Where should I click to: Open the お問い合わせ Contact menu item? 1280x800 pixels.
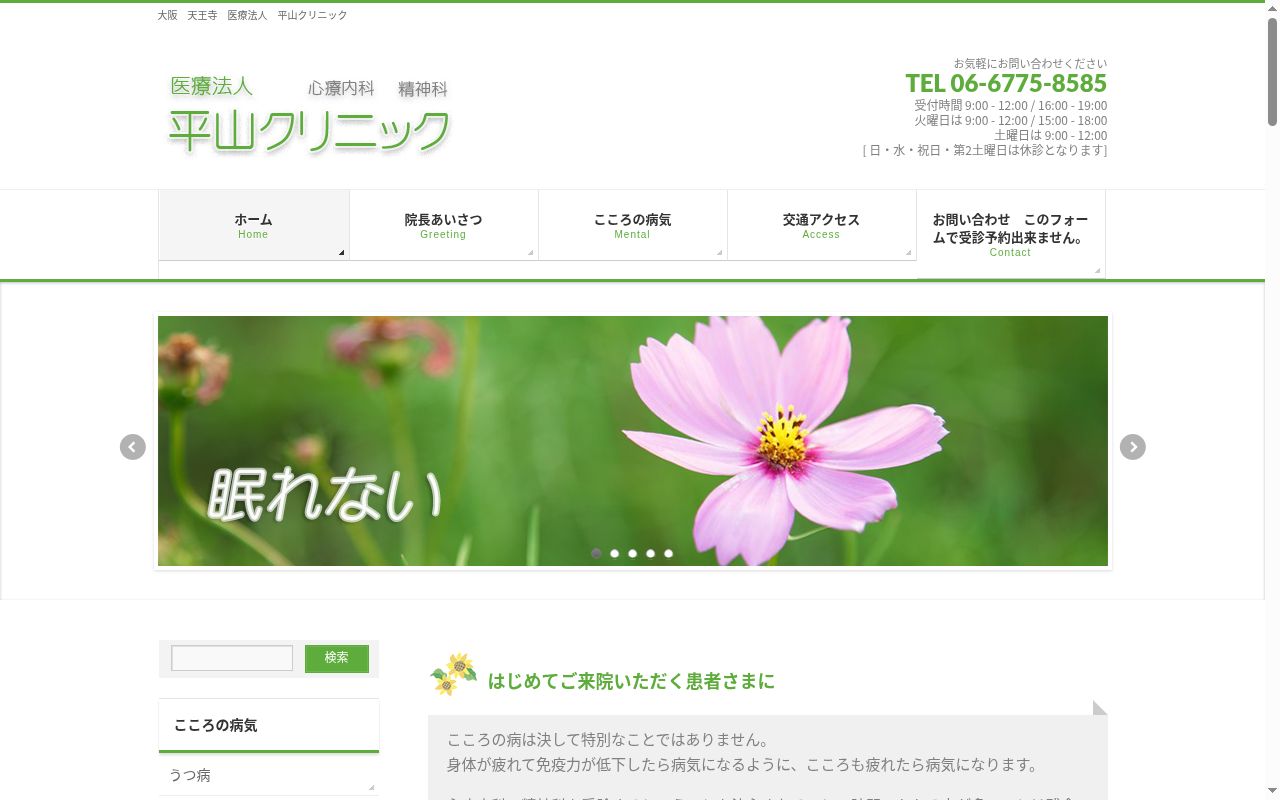tap(1011, 234)
